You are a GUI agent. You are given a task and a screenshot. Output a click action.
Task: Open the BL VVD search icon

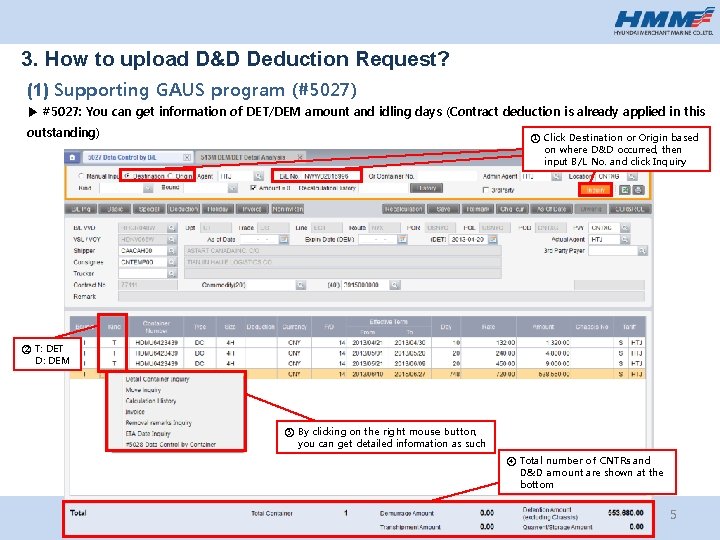[172, 228]
